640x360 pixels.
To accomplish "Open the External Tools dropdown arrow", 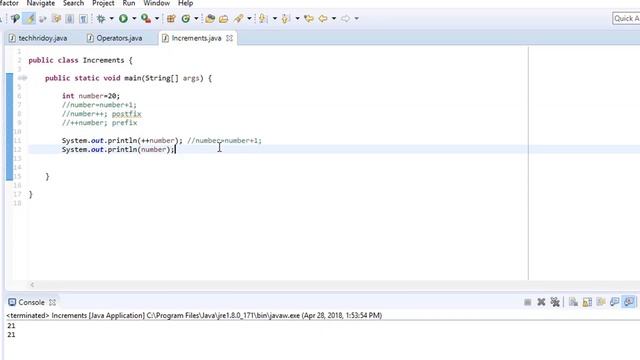I will (x=157, y=18).
